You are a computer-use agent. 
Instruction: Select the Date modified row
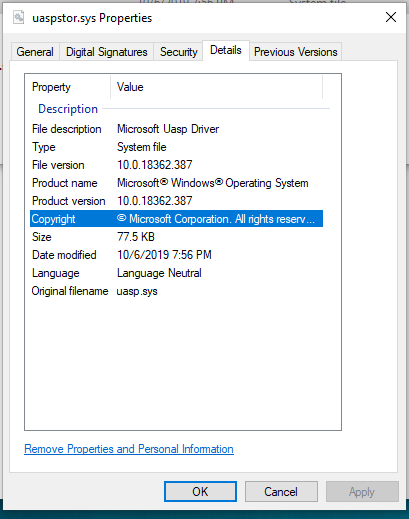(176, 255)
